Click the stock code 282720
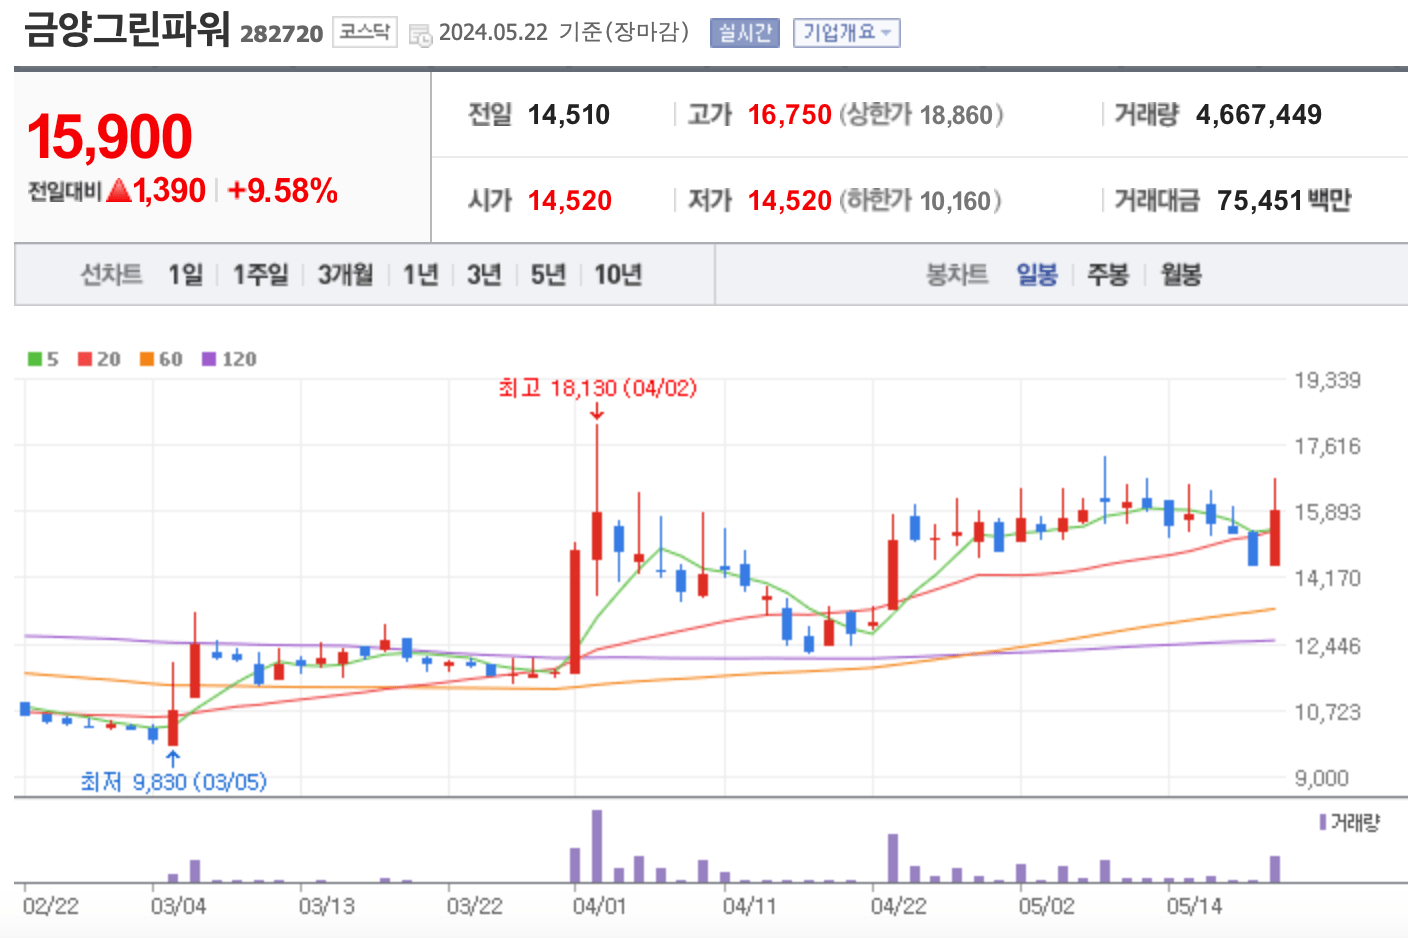Viewport: 1408px width, 938px height. 282,34
